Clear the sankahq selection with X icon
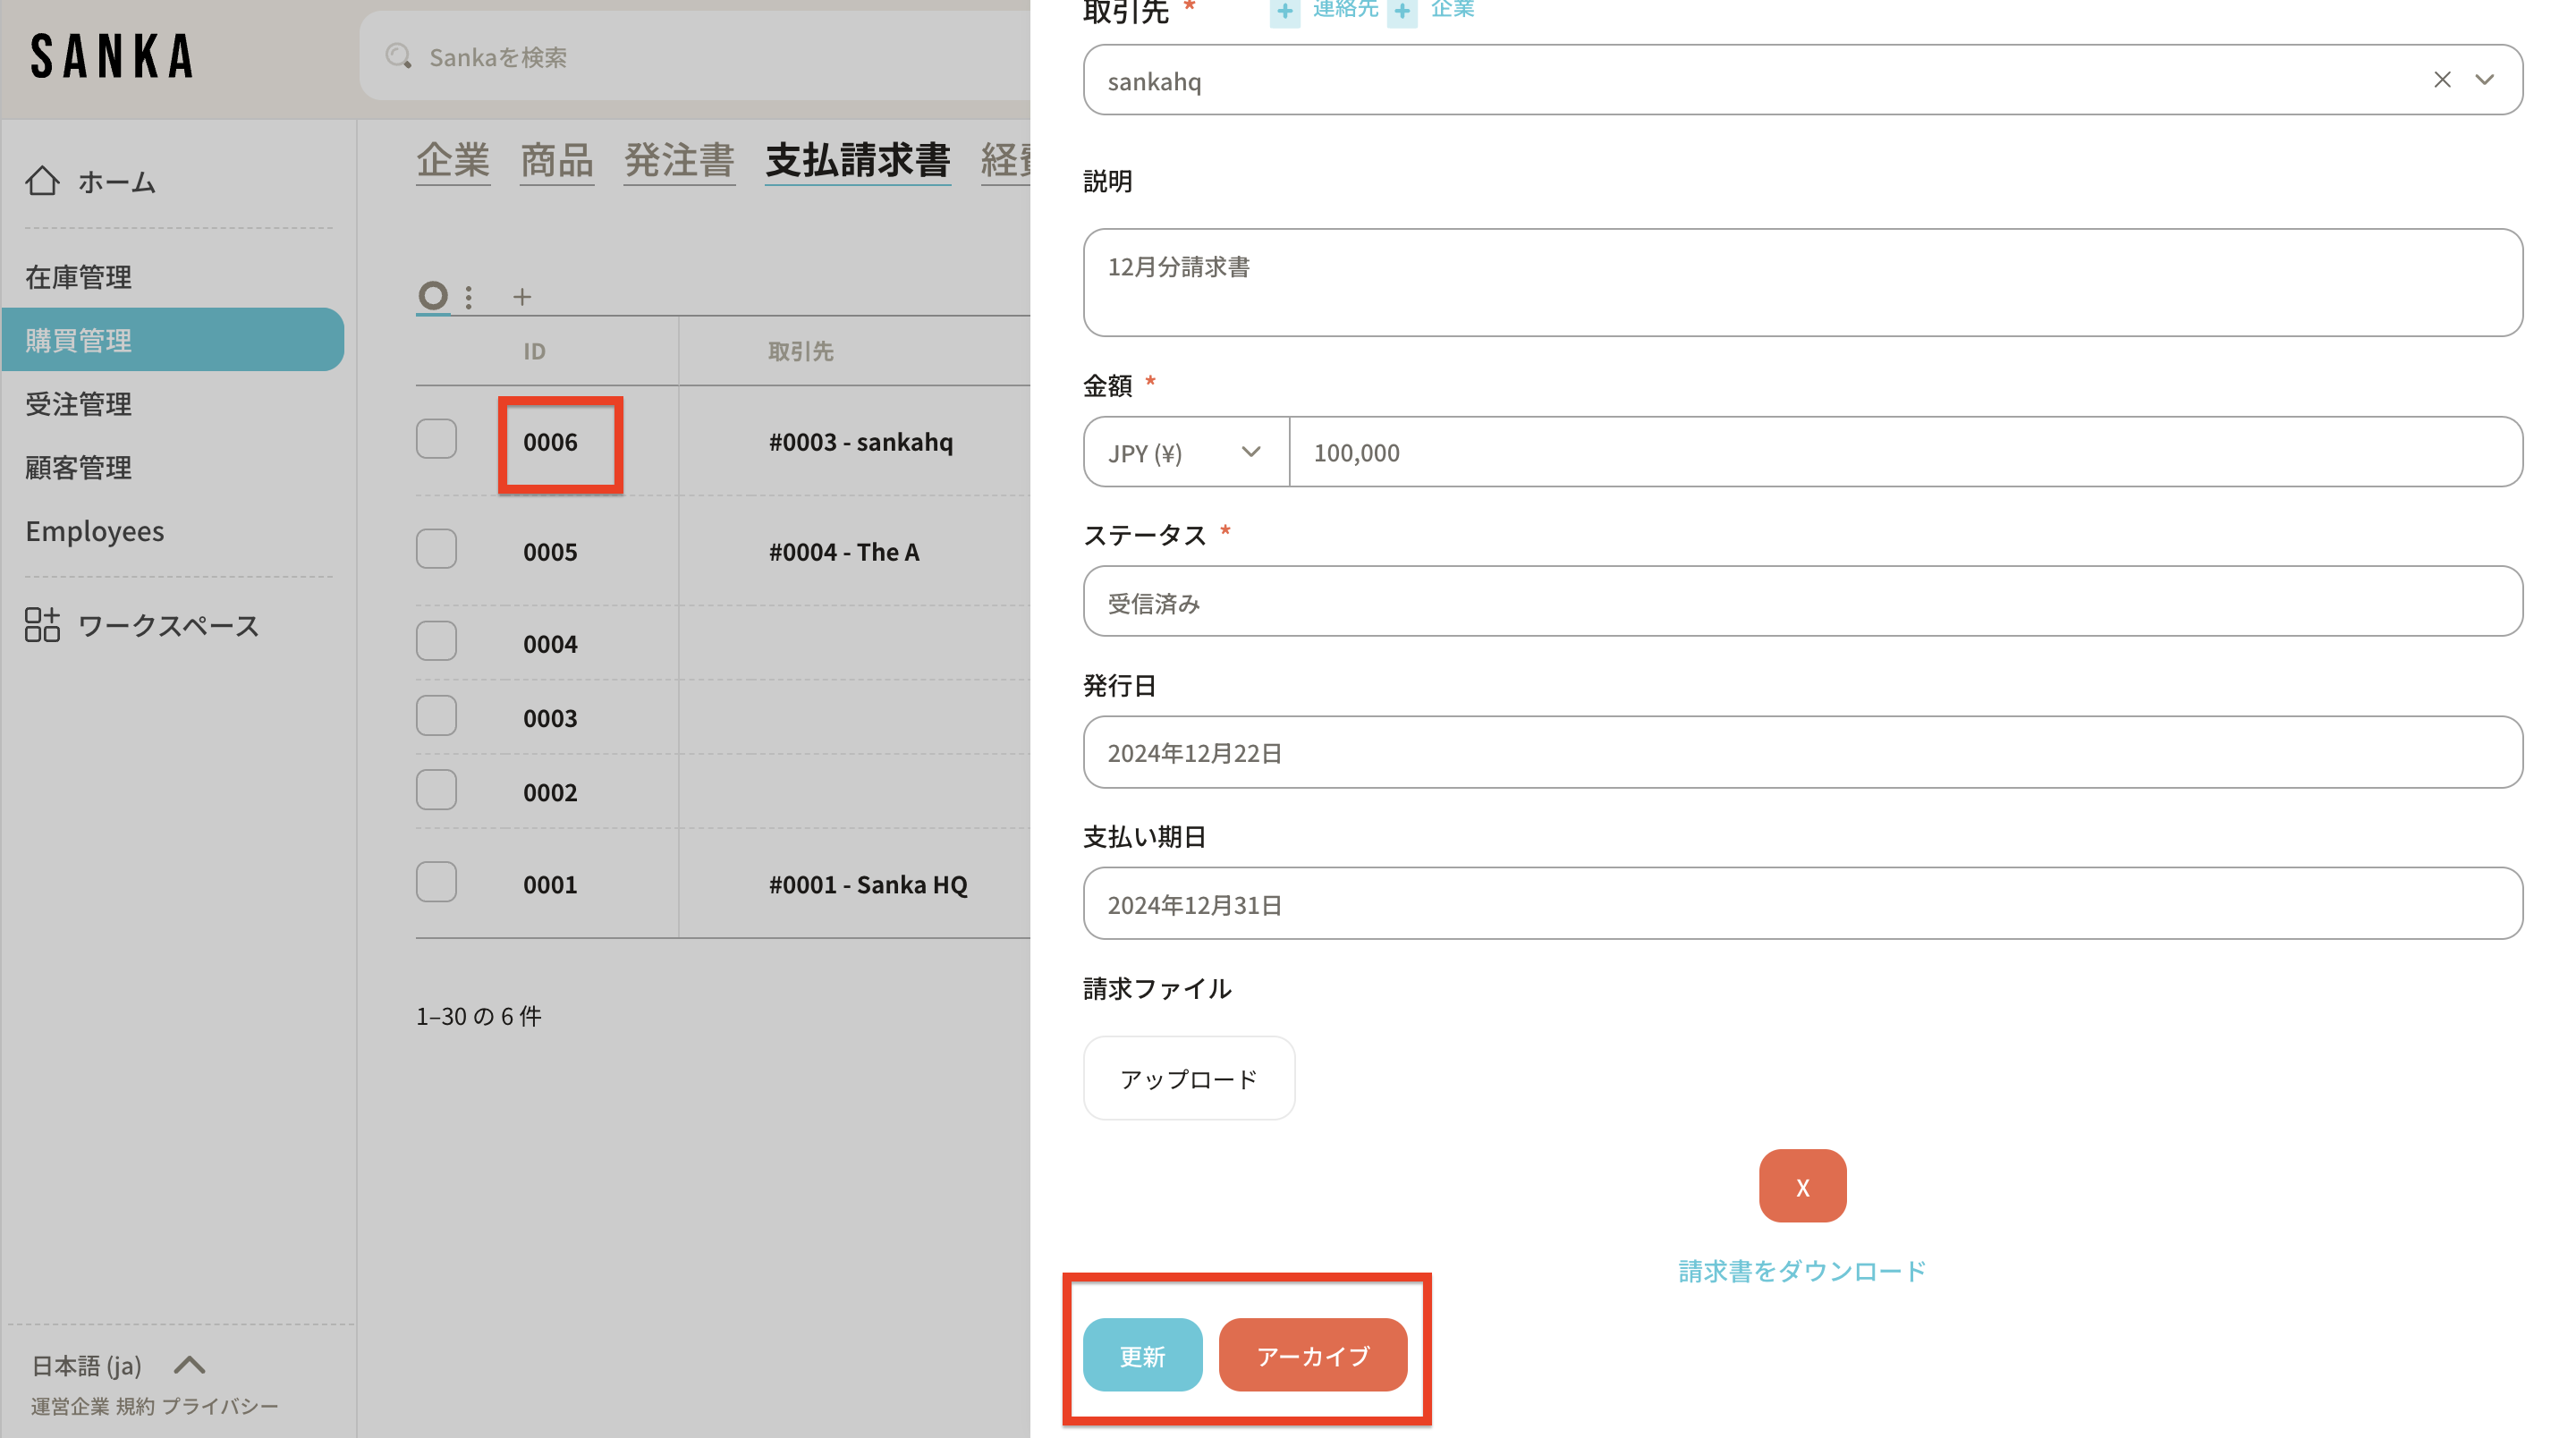2576x1438 pixels. pos(2442,80)
